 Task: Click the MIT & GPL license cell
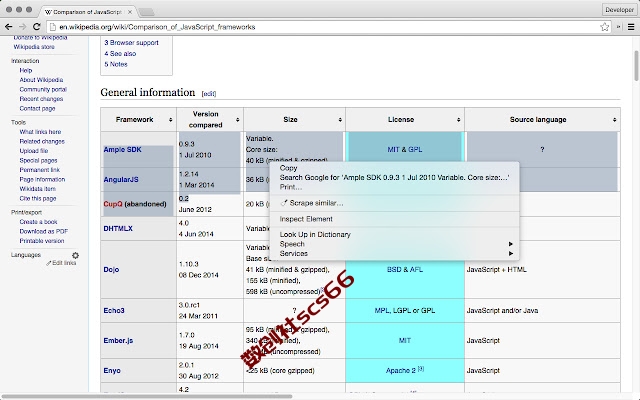tap(404, 149)
